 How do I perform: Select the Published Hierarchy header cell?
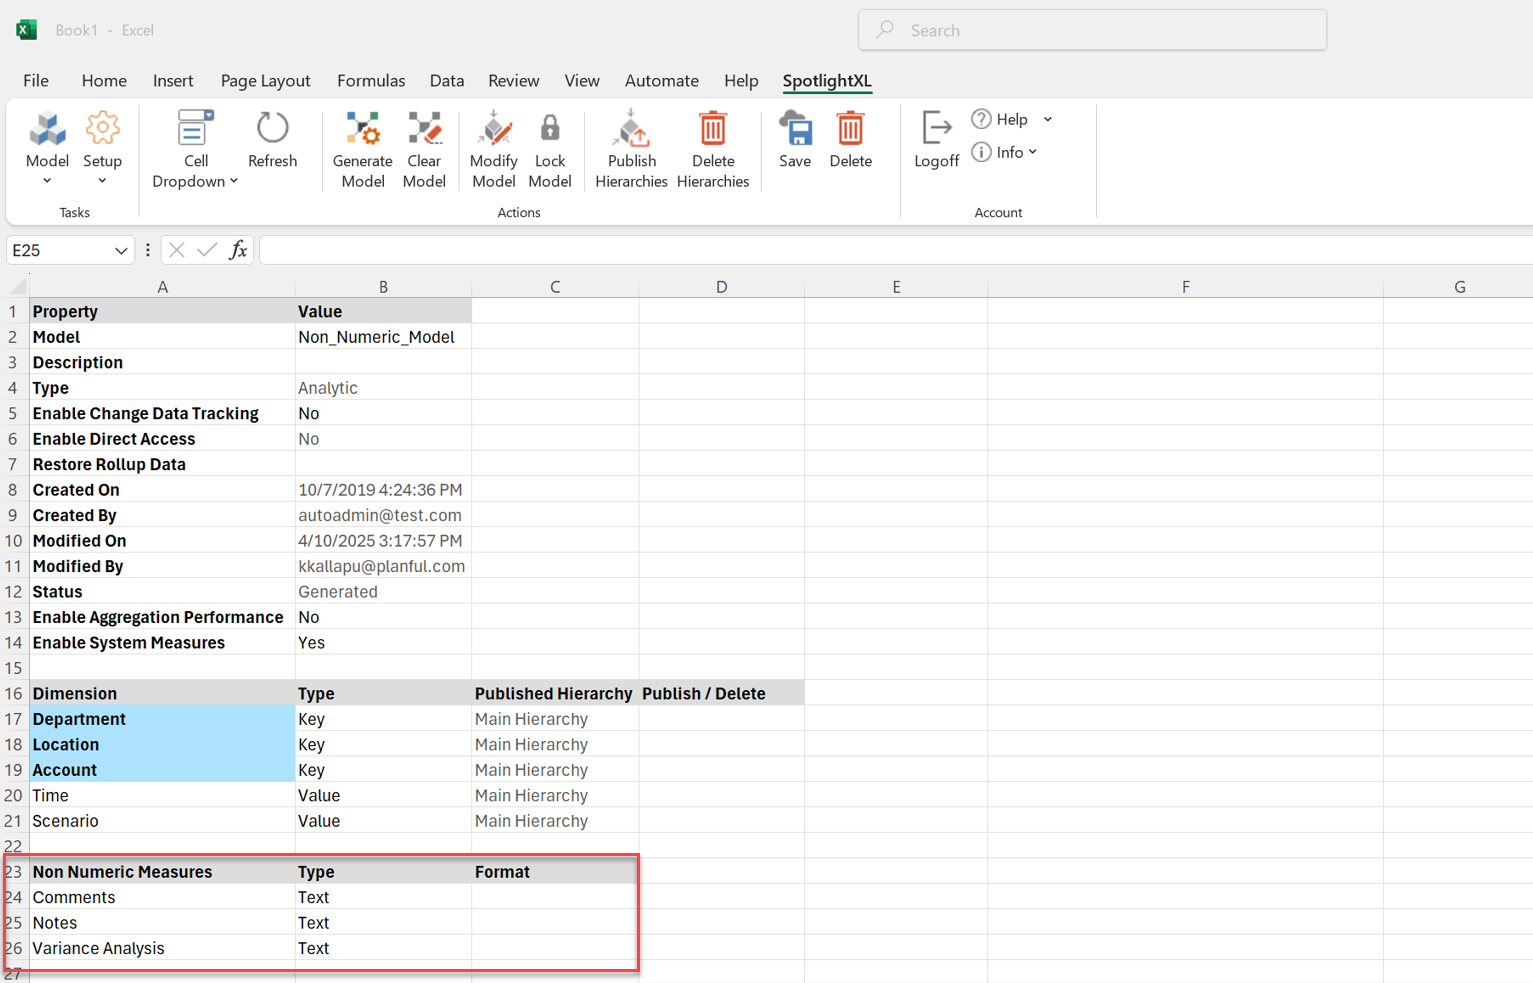click(x=555, y=694)
